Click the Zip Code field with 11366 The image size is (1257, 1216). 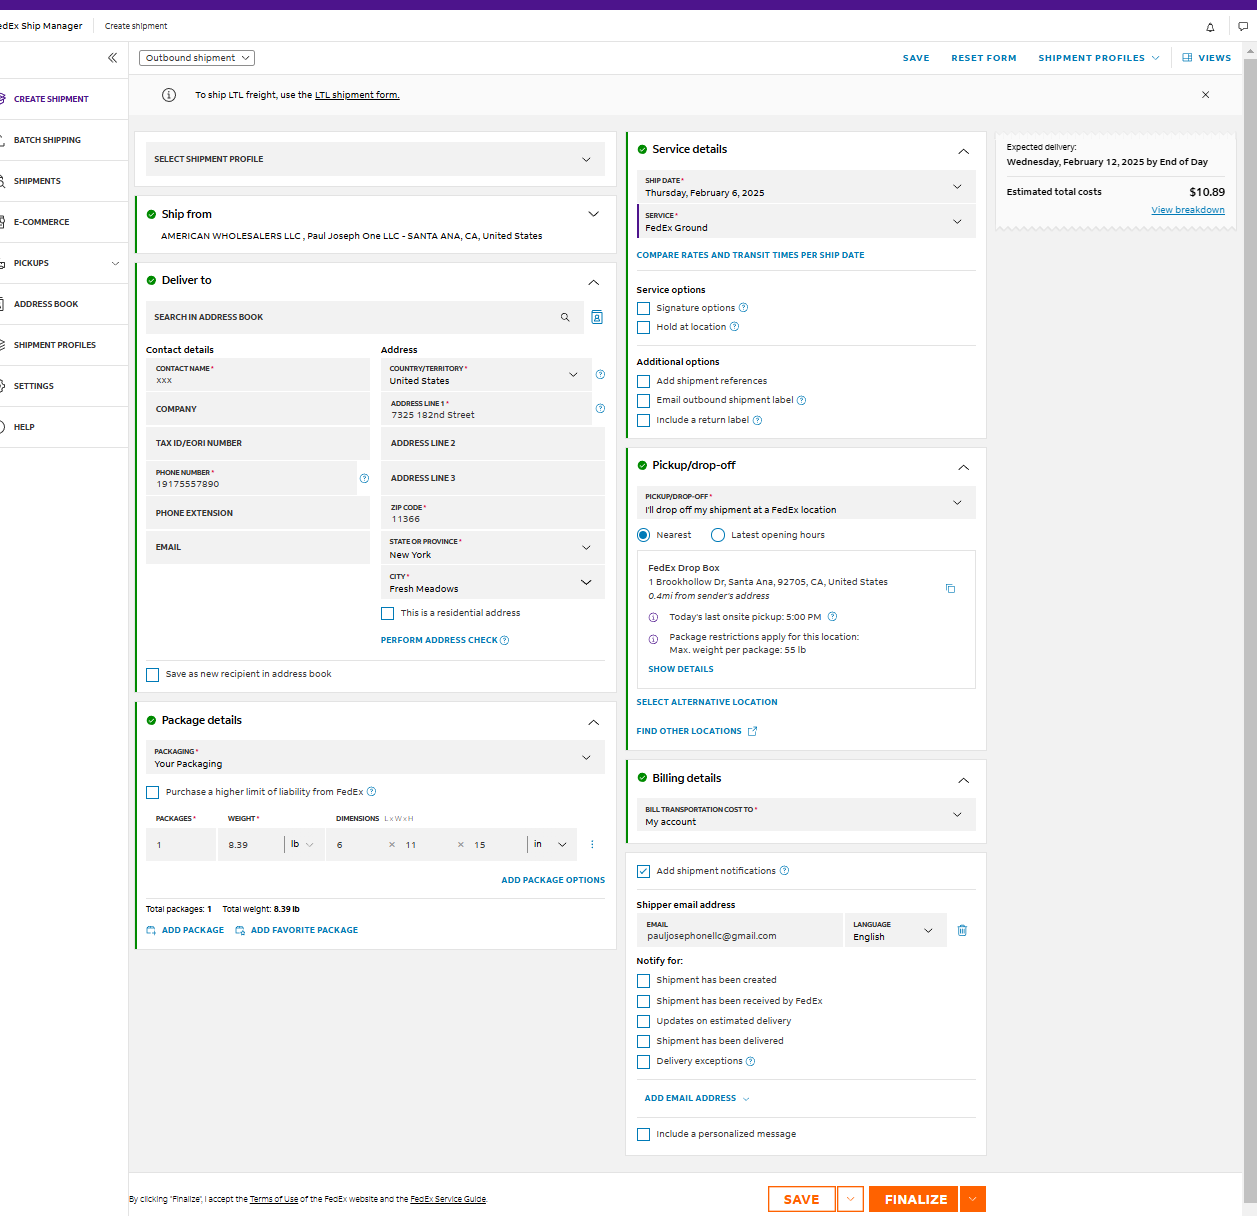pos(493,513)
